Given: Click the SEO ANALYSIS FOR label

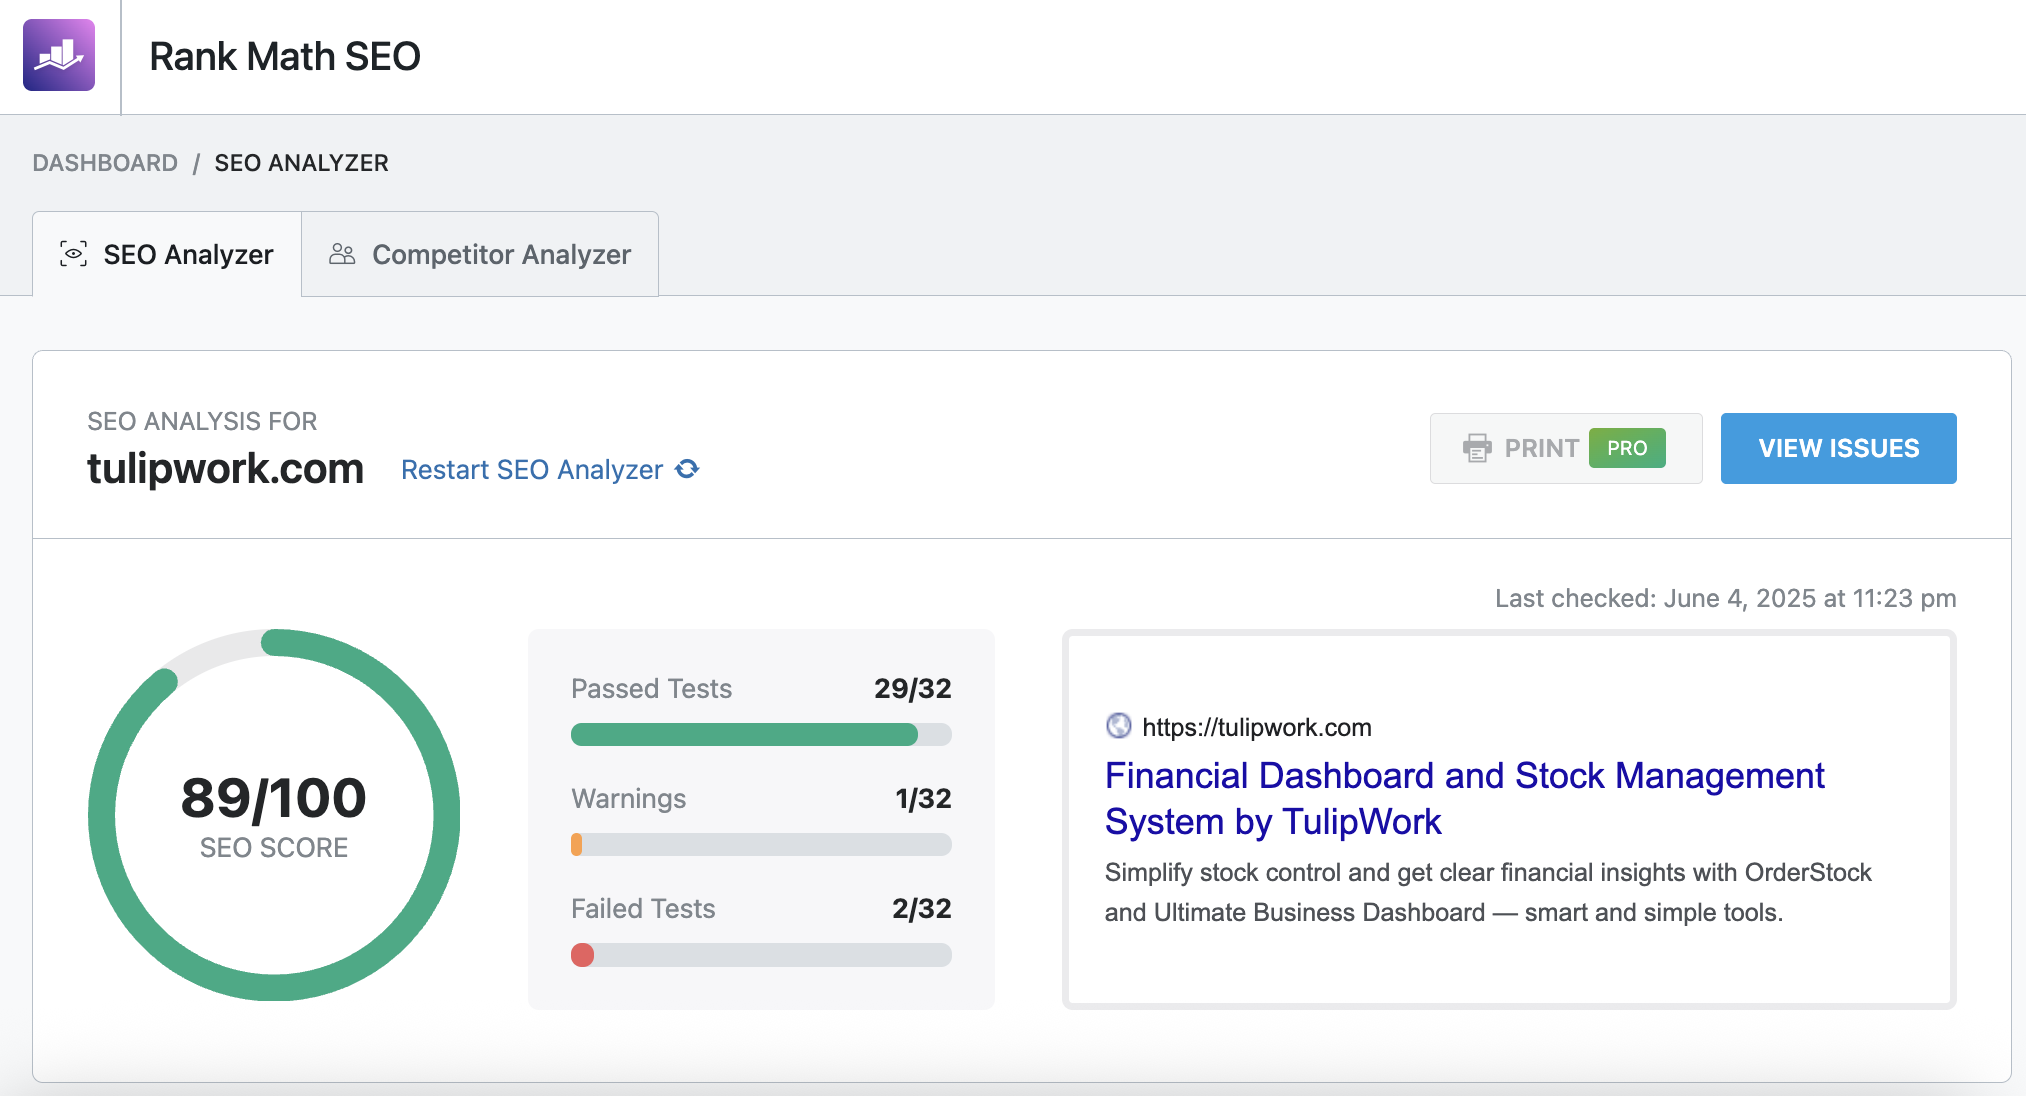Looking at the screenshot, I should [202, 421].
